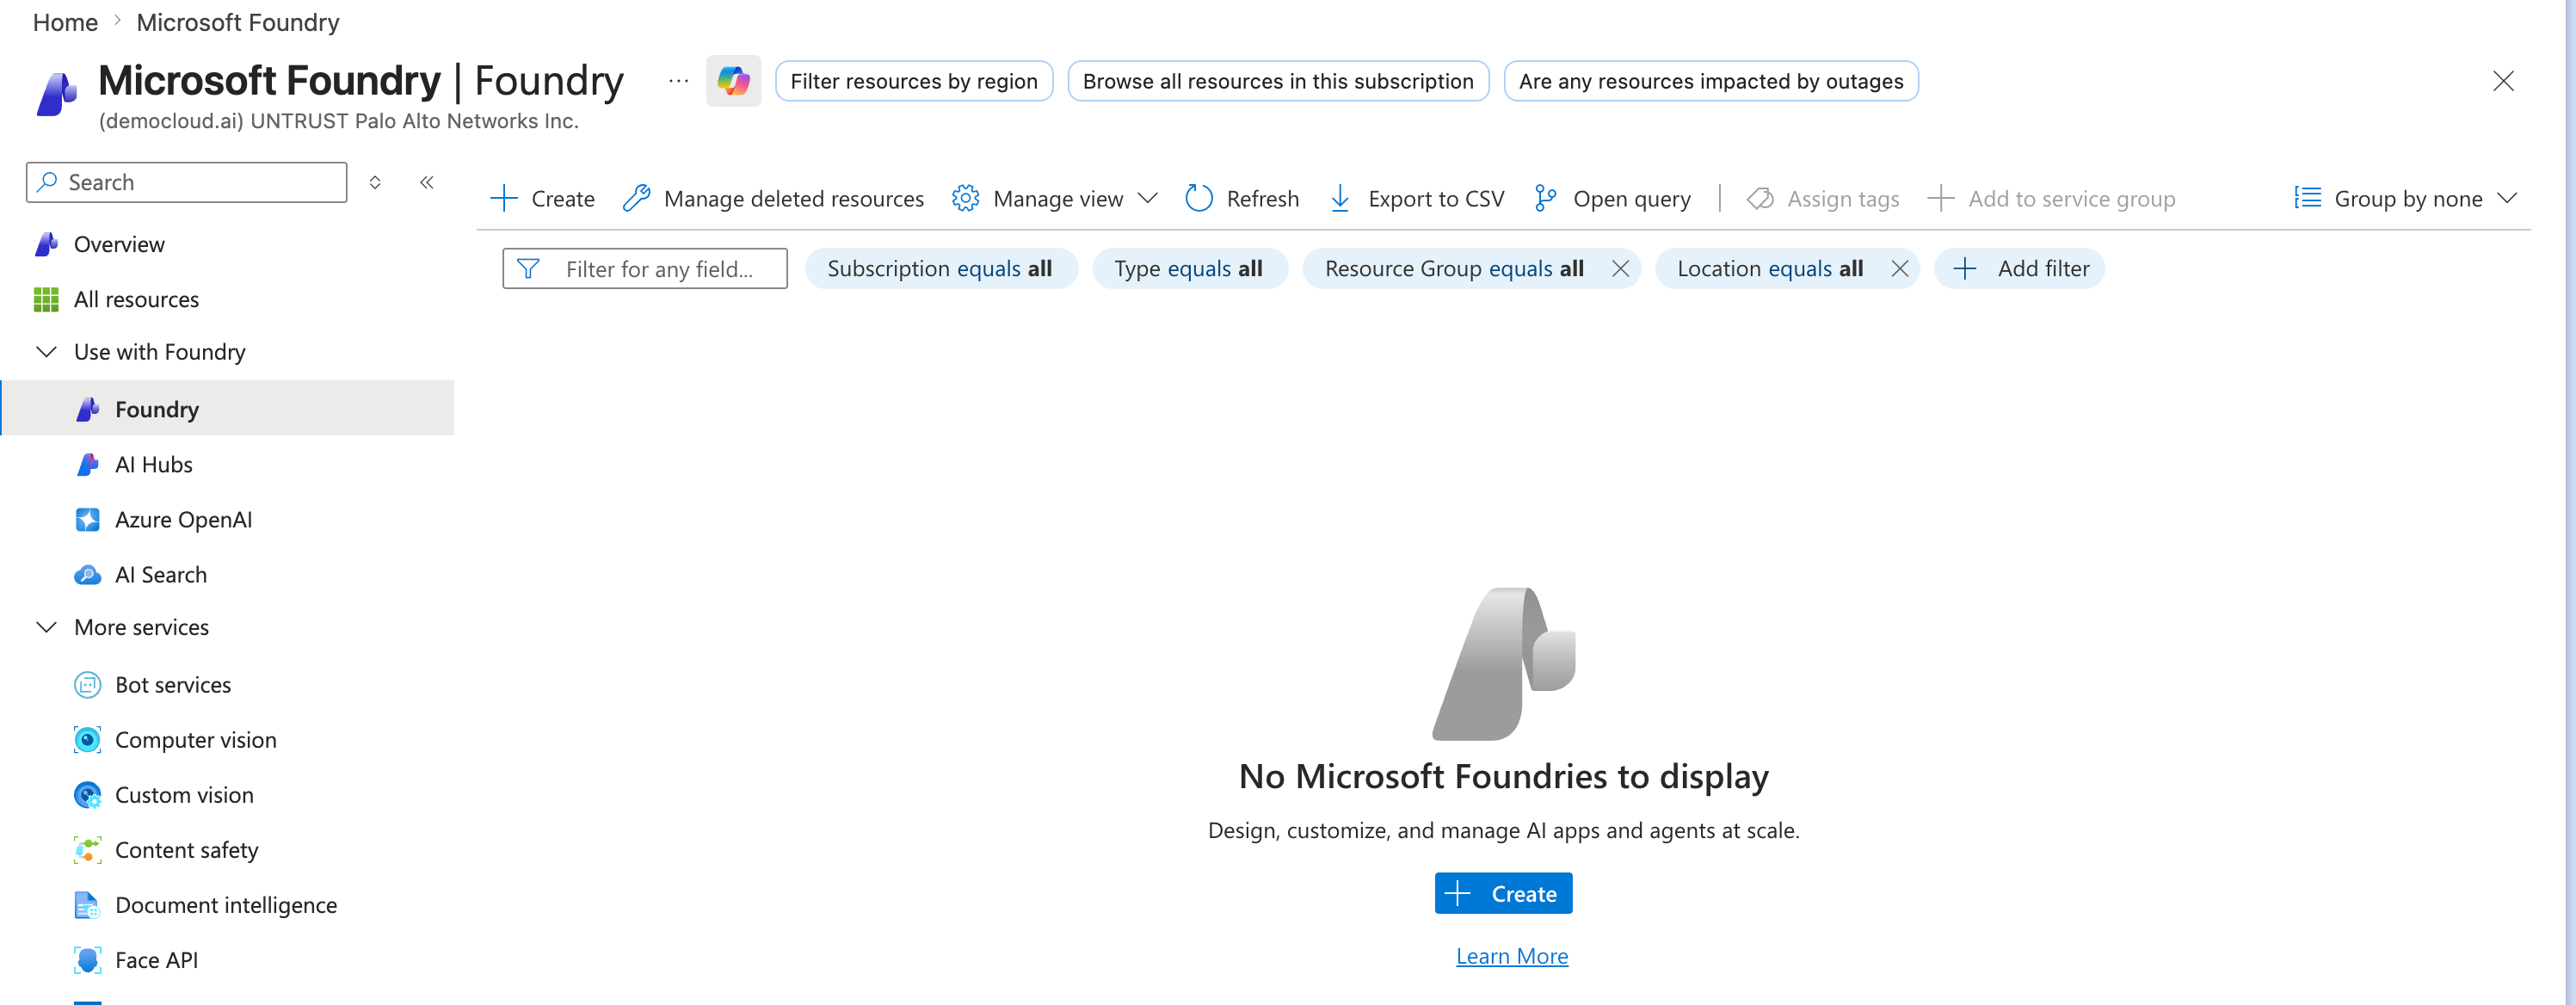
Task: Collapse the More services section
Action: click(46, 627)
